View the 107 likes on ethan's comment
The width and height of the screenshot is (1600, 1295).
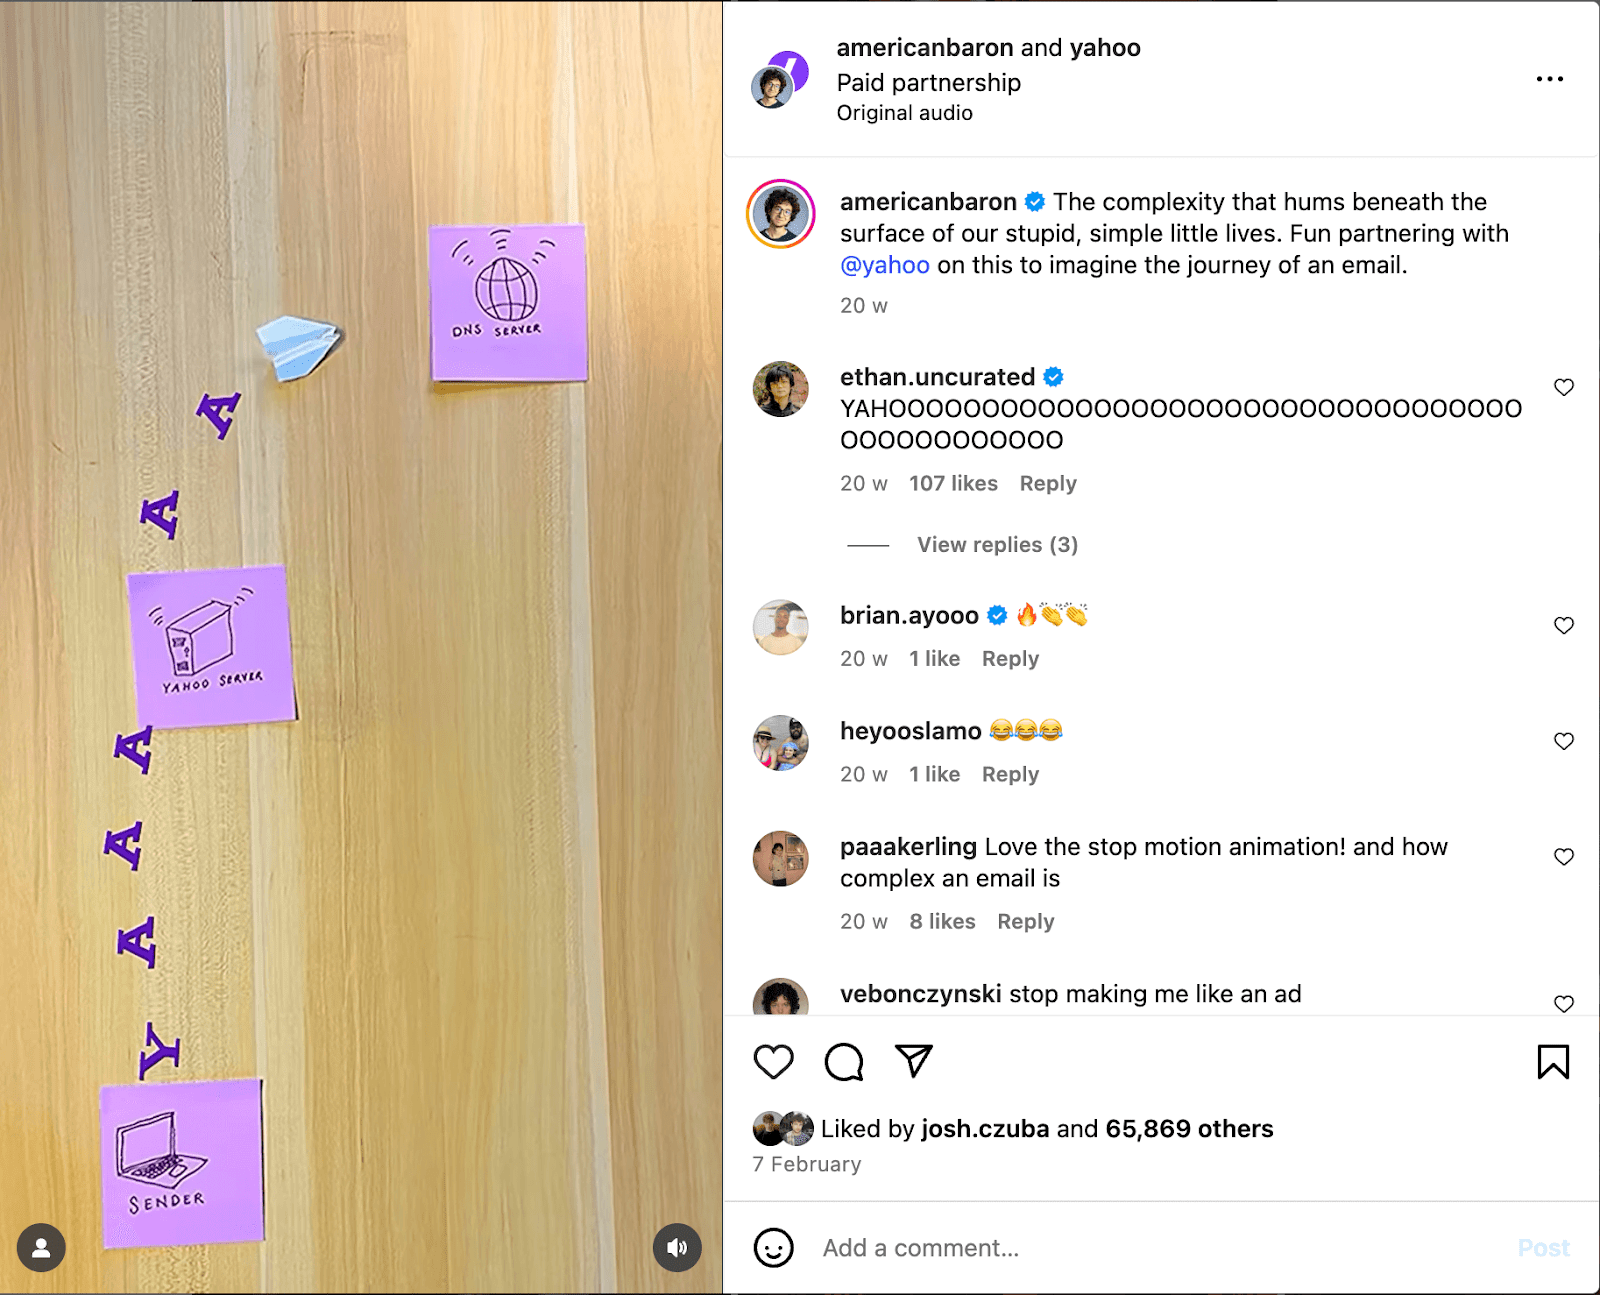click(x=953, y=484)
